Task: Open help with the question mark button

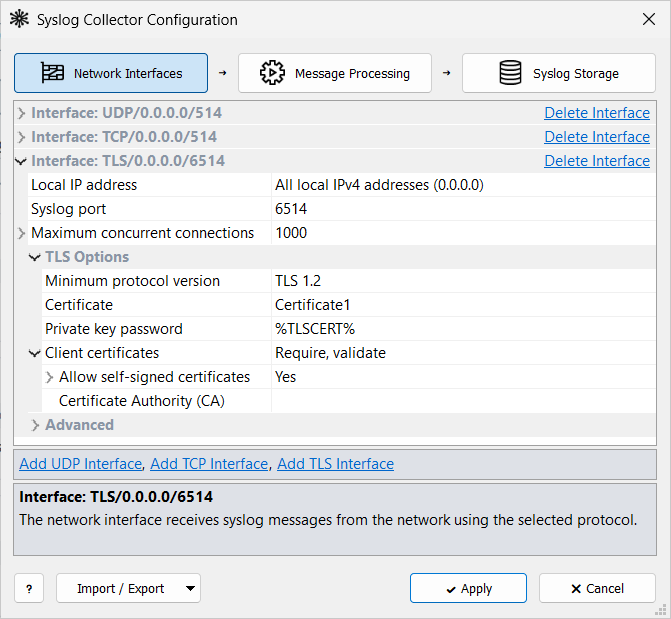Action: pyautogui.click(x=29, y=588)
